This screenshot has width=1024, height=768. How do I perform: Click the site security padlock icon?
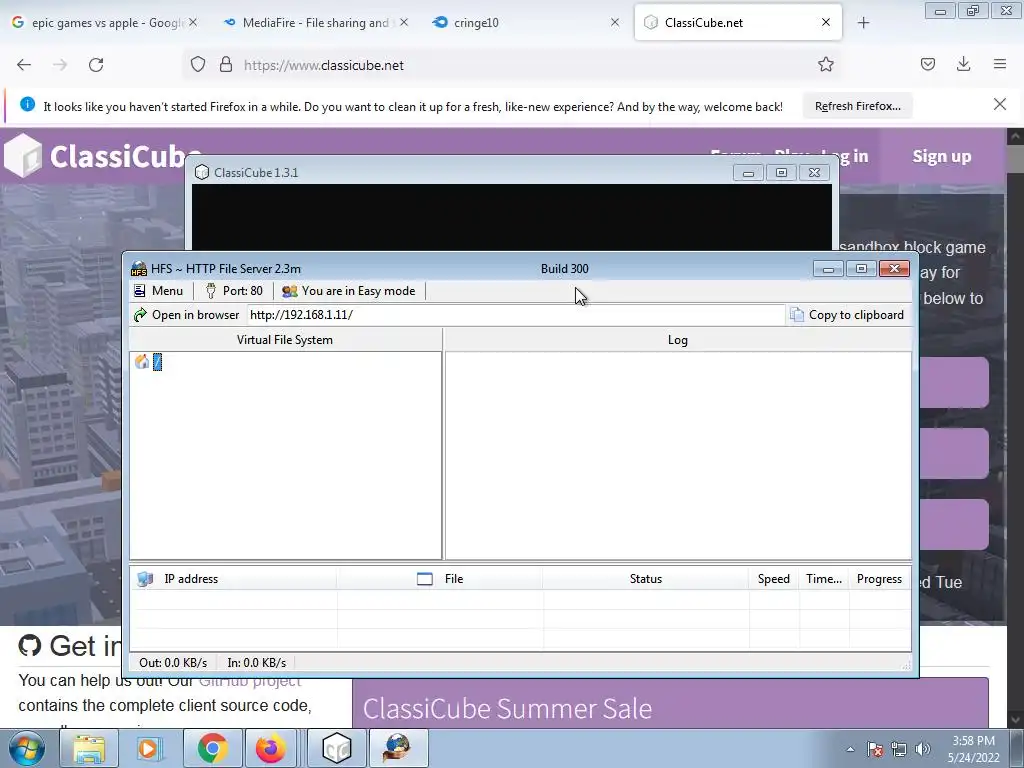226,65
